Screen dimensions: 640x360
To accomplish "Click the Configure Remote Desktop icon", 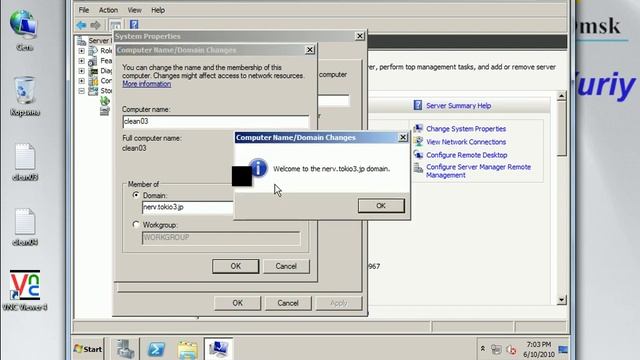I will point(418,155).
